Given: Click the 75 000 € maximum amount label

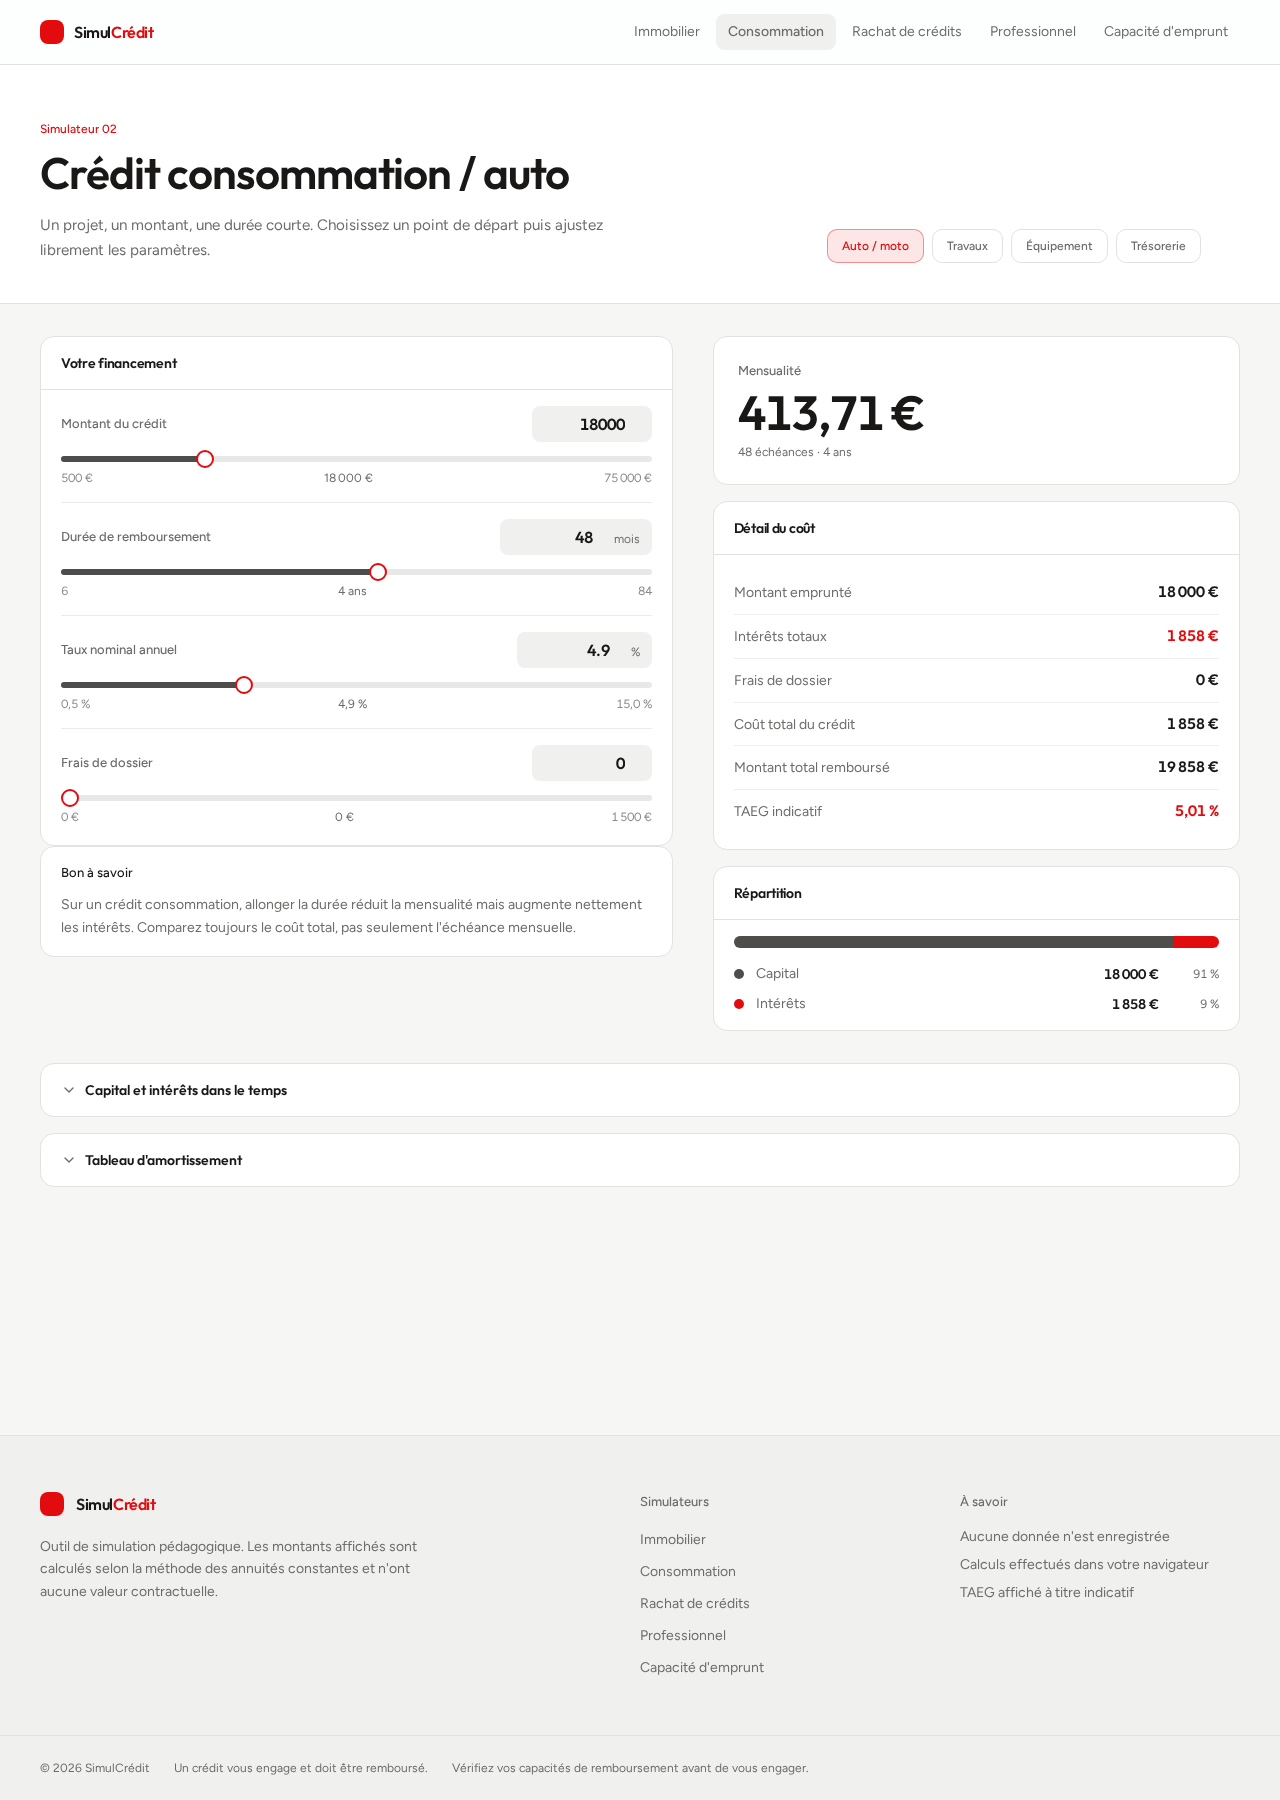Looking at the screenshot, I should [628, 478].
